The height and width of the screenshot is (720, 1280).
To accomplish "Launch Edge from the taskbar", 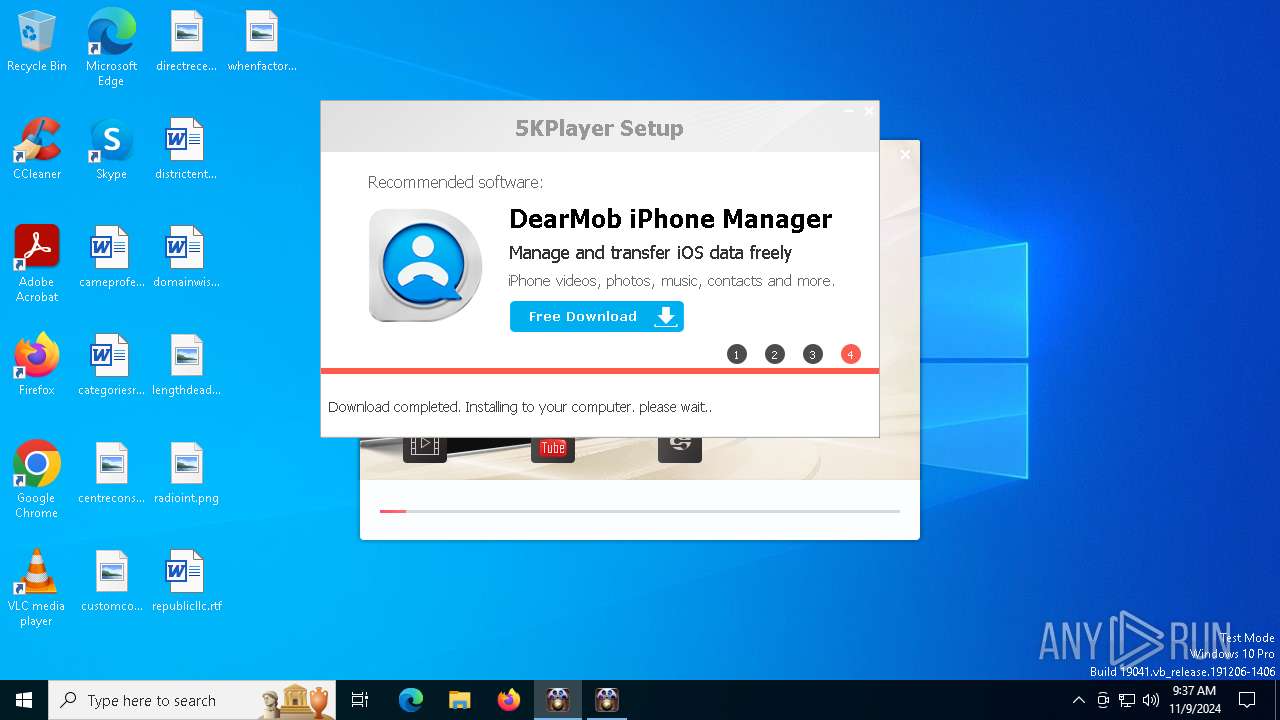I will point(411,700).
